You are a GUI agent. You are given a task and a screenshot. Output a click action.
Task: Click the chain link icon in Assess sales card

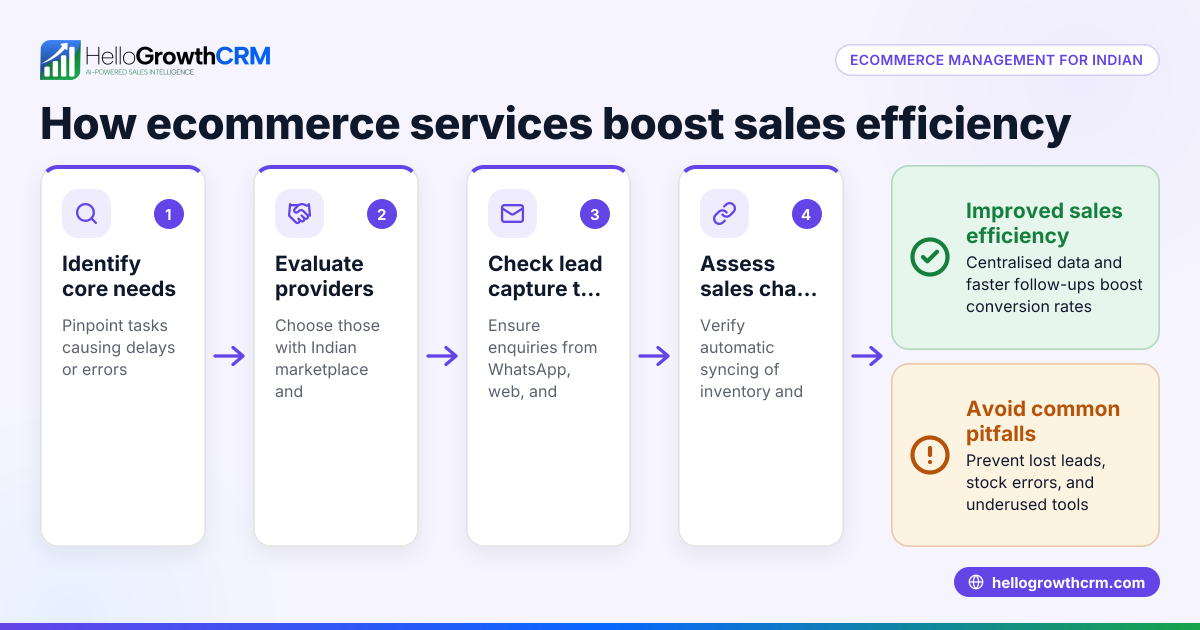click(724, 214)
